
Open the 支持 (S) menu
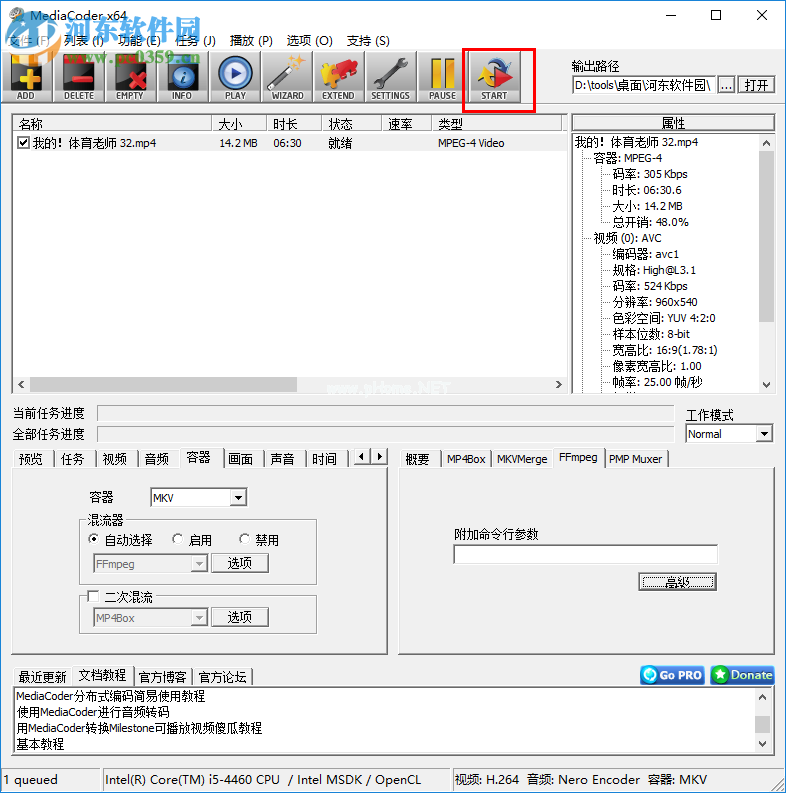tap(368, 40)
